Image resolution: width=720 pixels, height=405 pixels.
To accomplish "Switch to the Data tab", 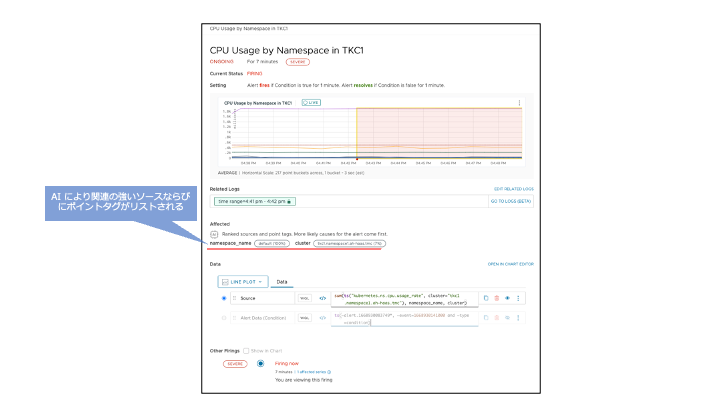I will point(282,282).
